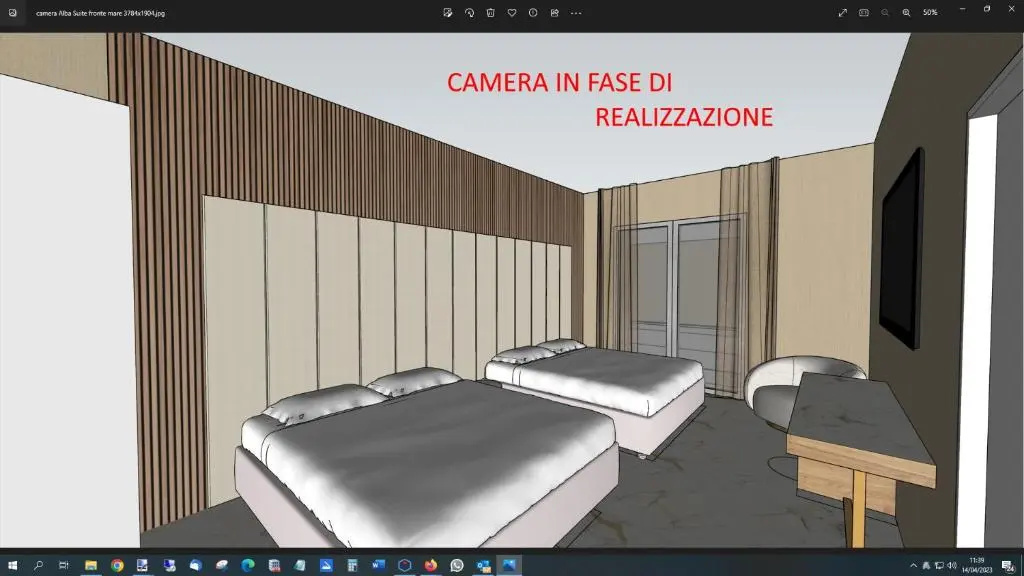This screenshot has height=576, width=1024.
Task: Open taskbar Search
Action: click(x=39, y=566)
